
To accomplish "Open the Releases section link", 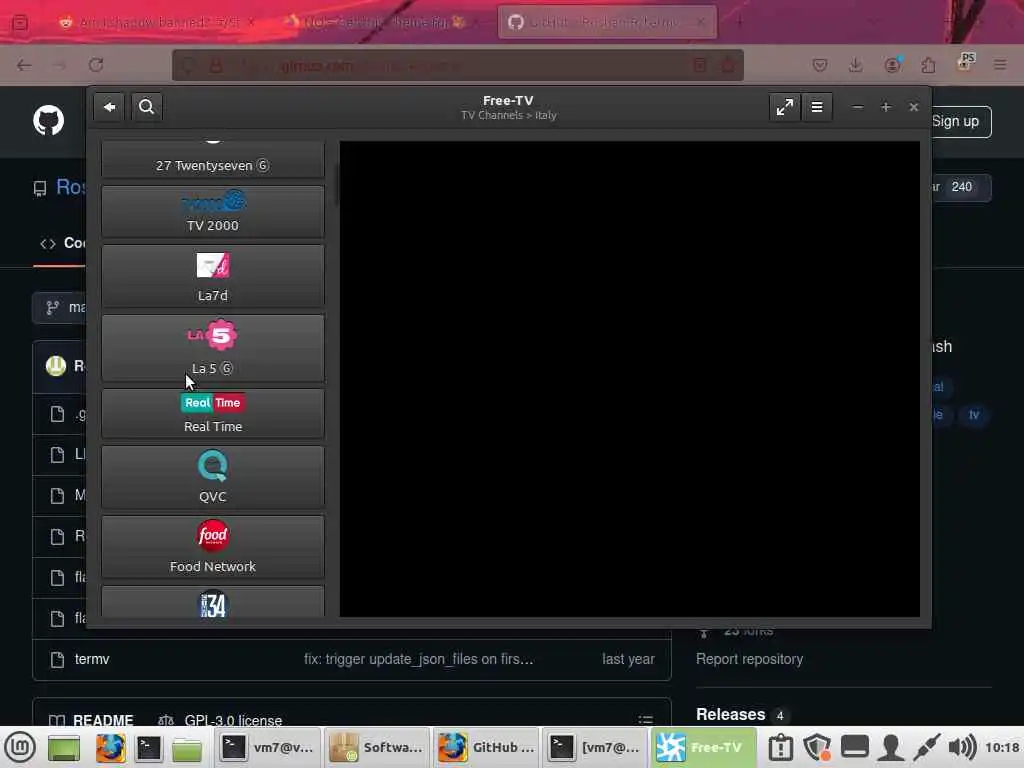I will (730, 714).
